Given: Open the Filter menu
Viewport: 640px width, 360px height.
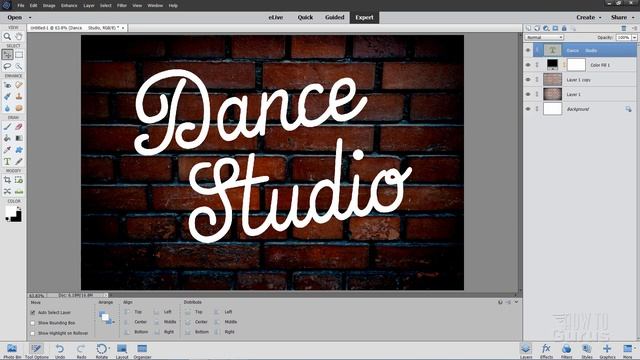Looking at the screenshot, I should pos(122,6).
